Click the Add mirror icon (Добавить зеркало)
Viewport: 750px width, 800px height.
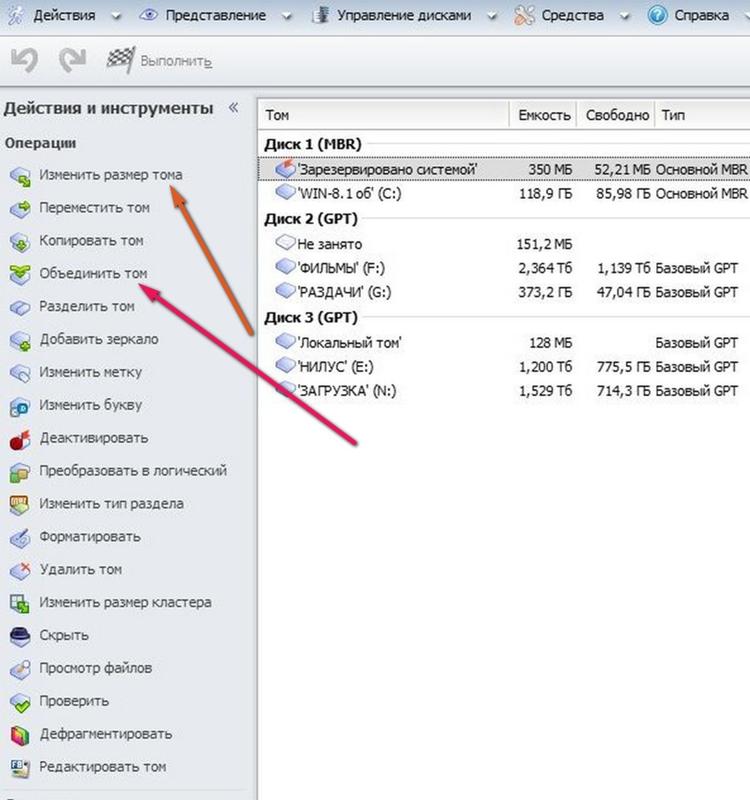pyautogui.click(x=20, y=340)
